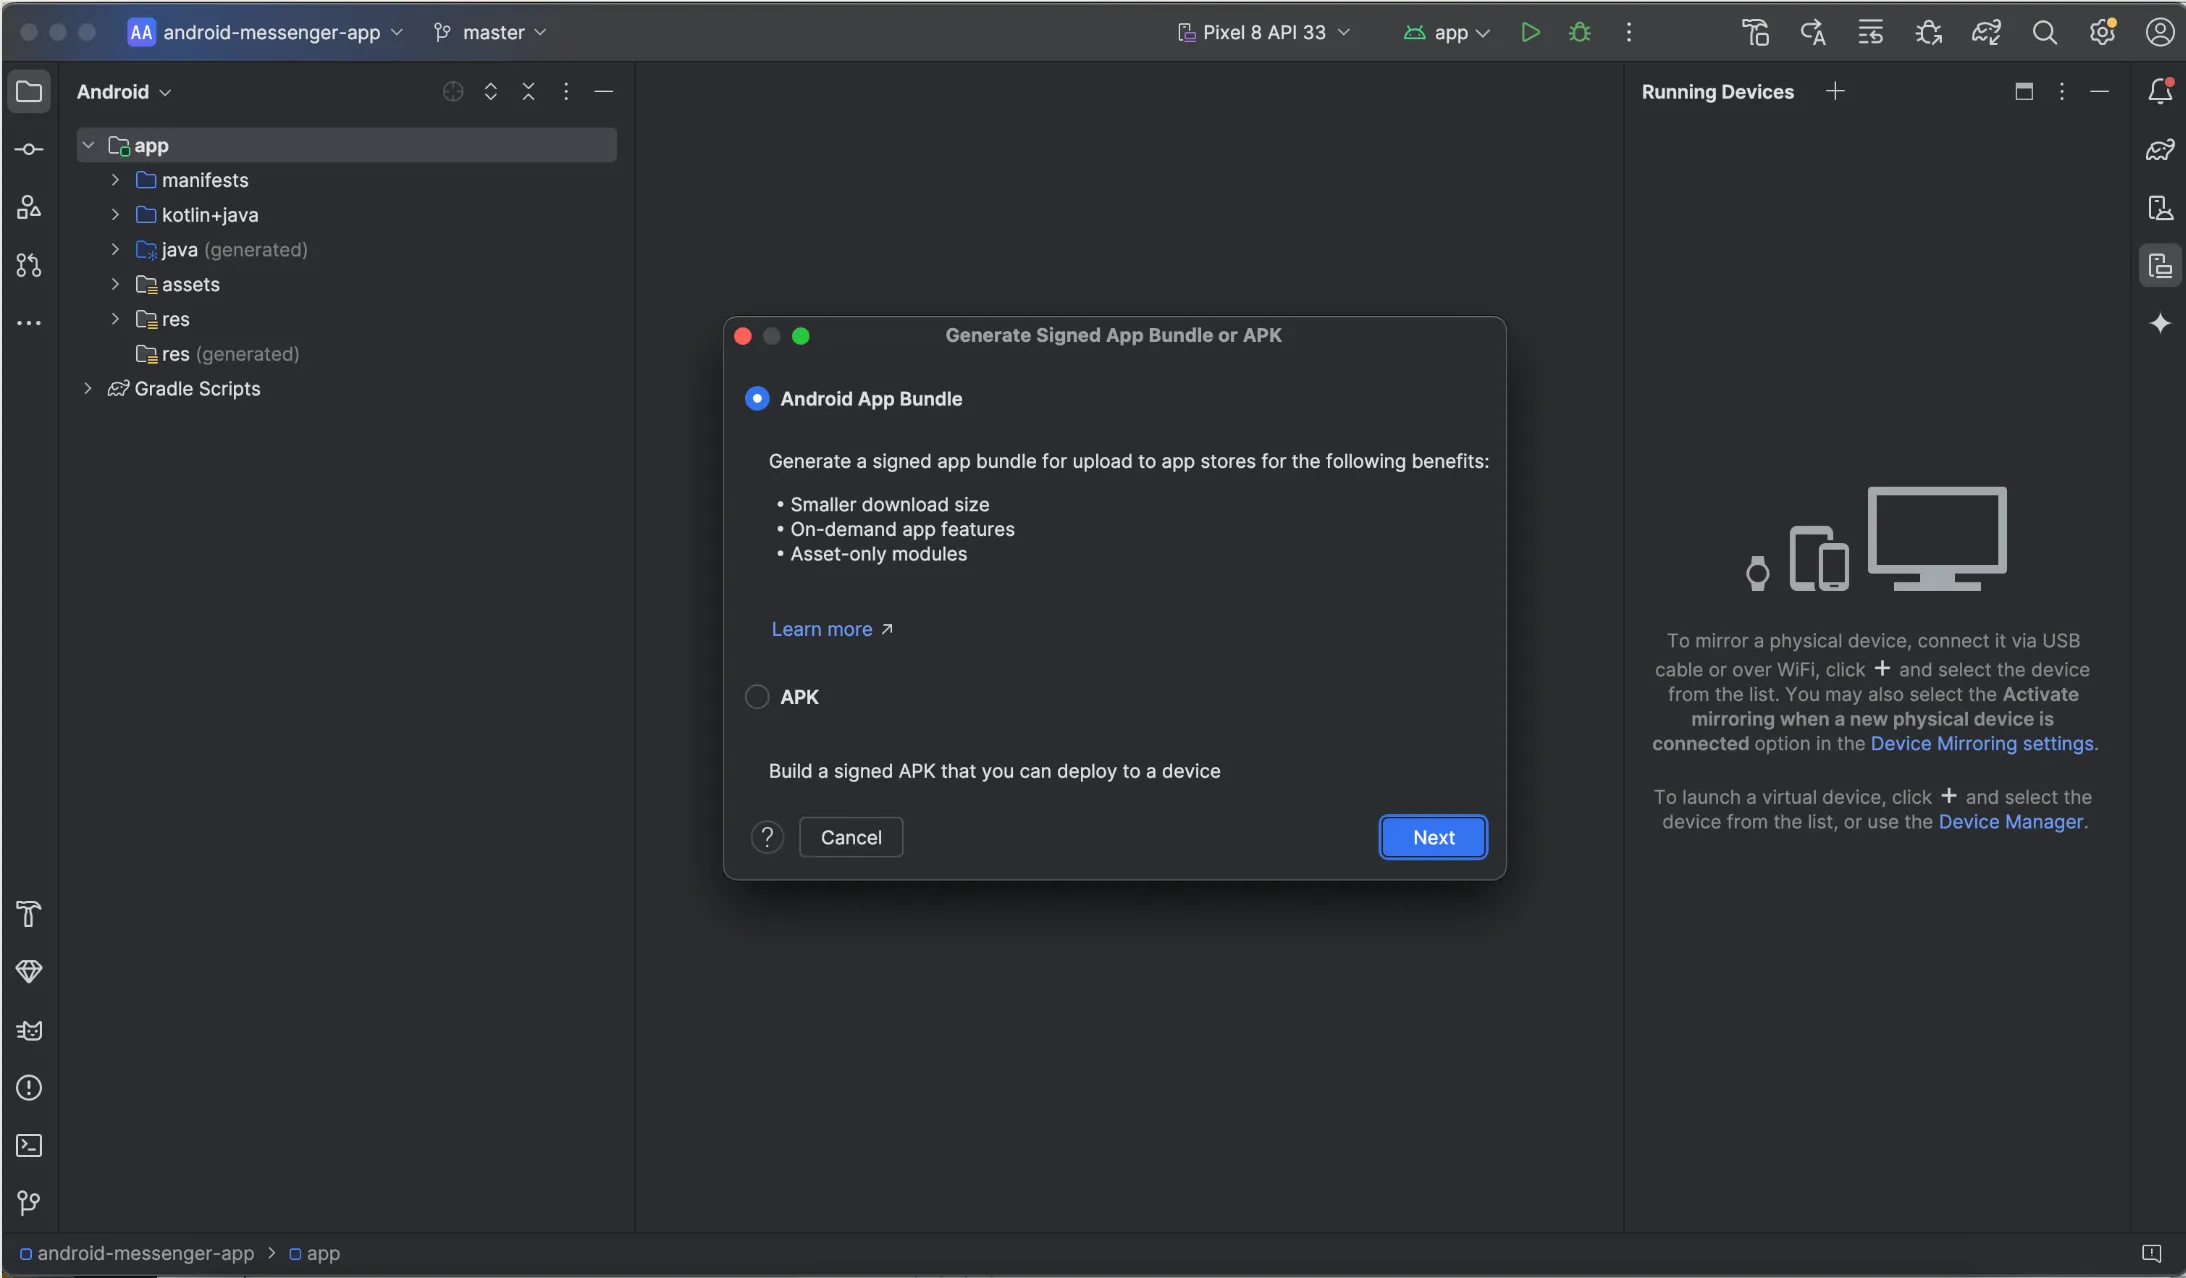Expand the res folder
The image size is (2186, 1278).
tap(115, 319)
